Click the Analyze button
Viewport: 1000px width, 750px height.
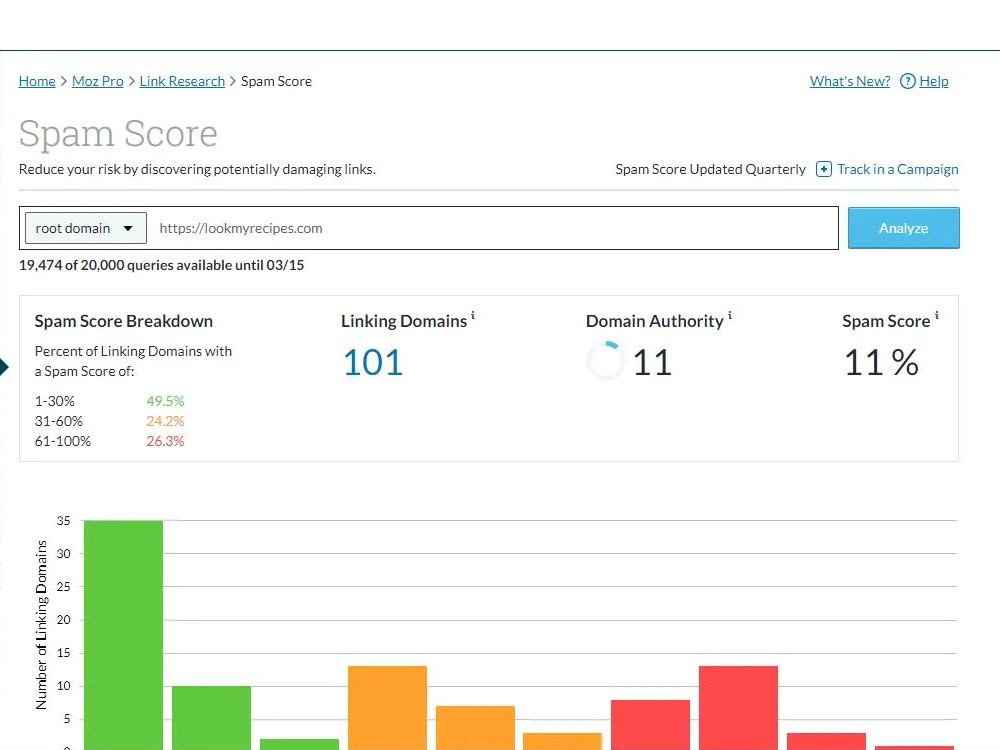pyautogui.click(x=903, y=228)
